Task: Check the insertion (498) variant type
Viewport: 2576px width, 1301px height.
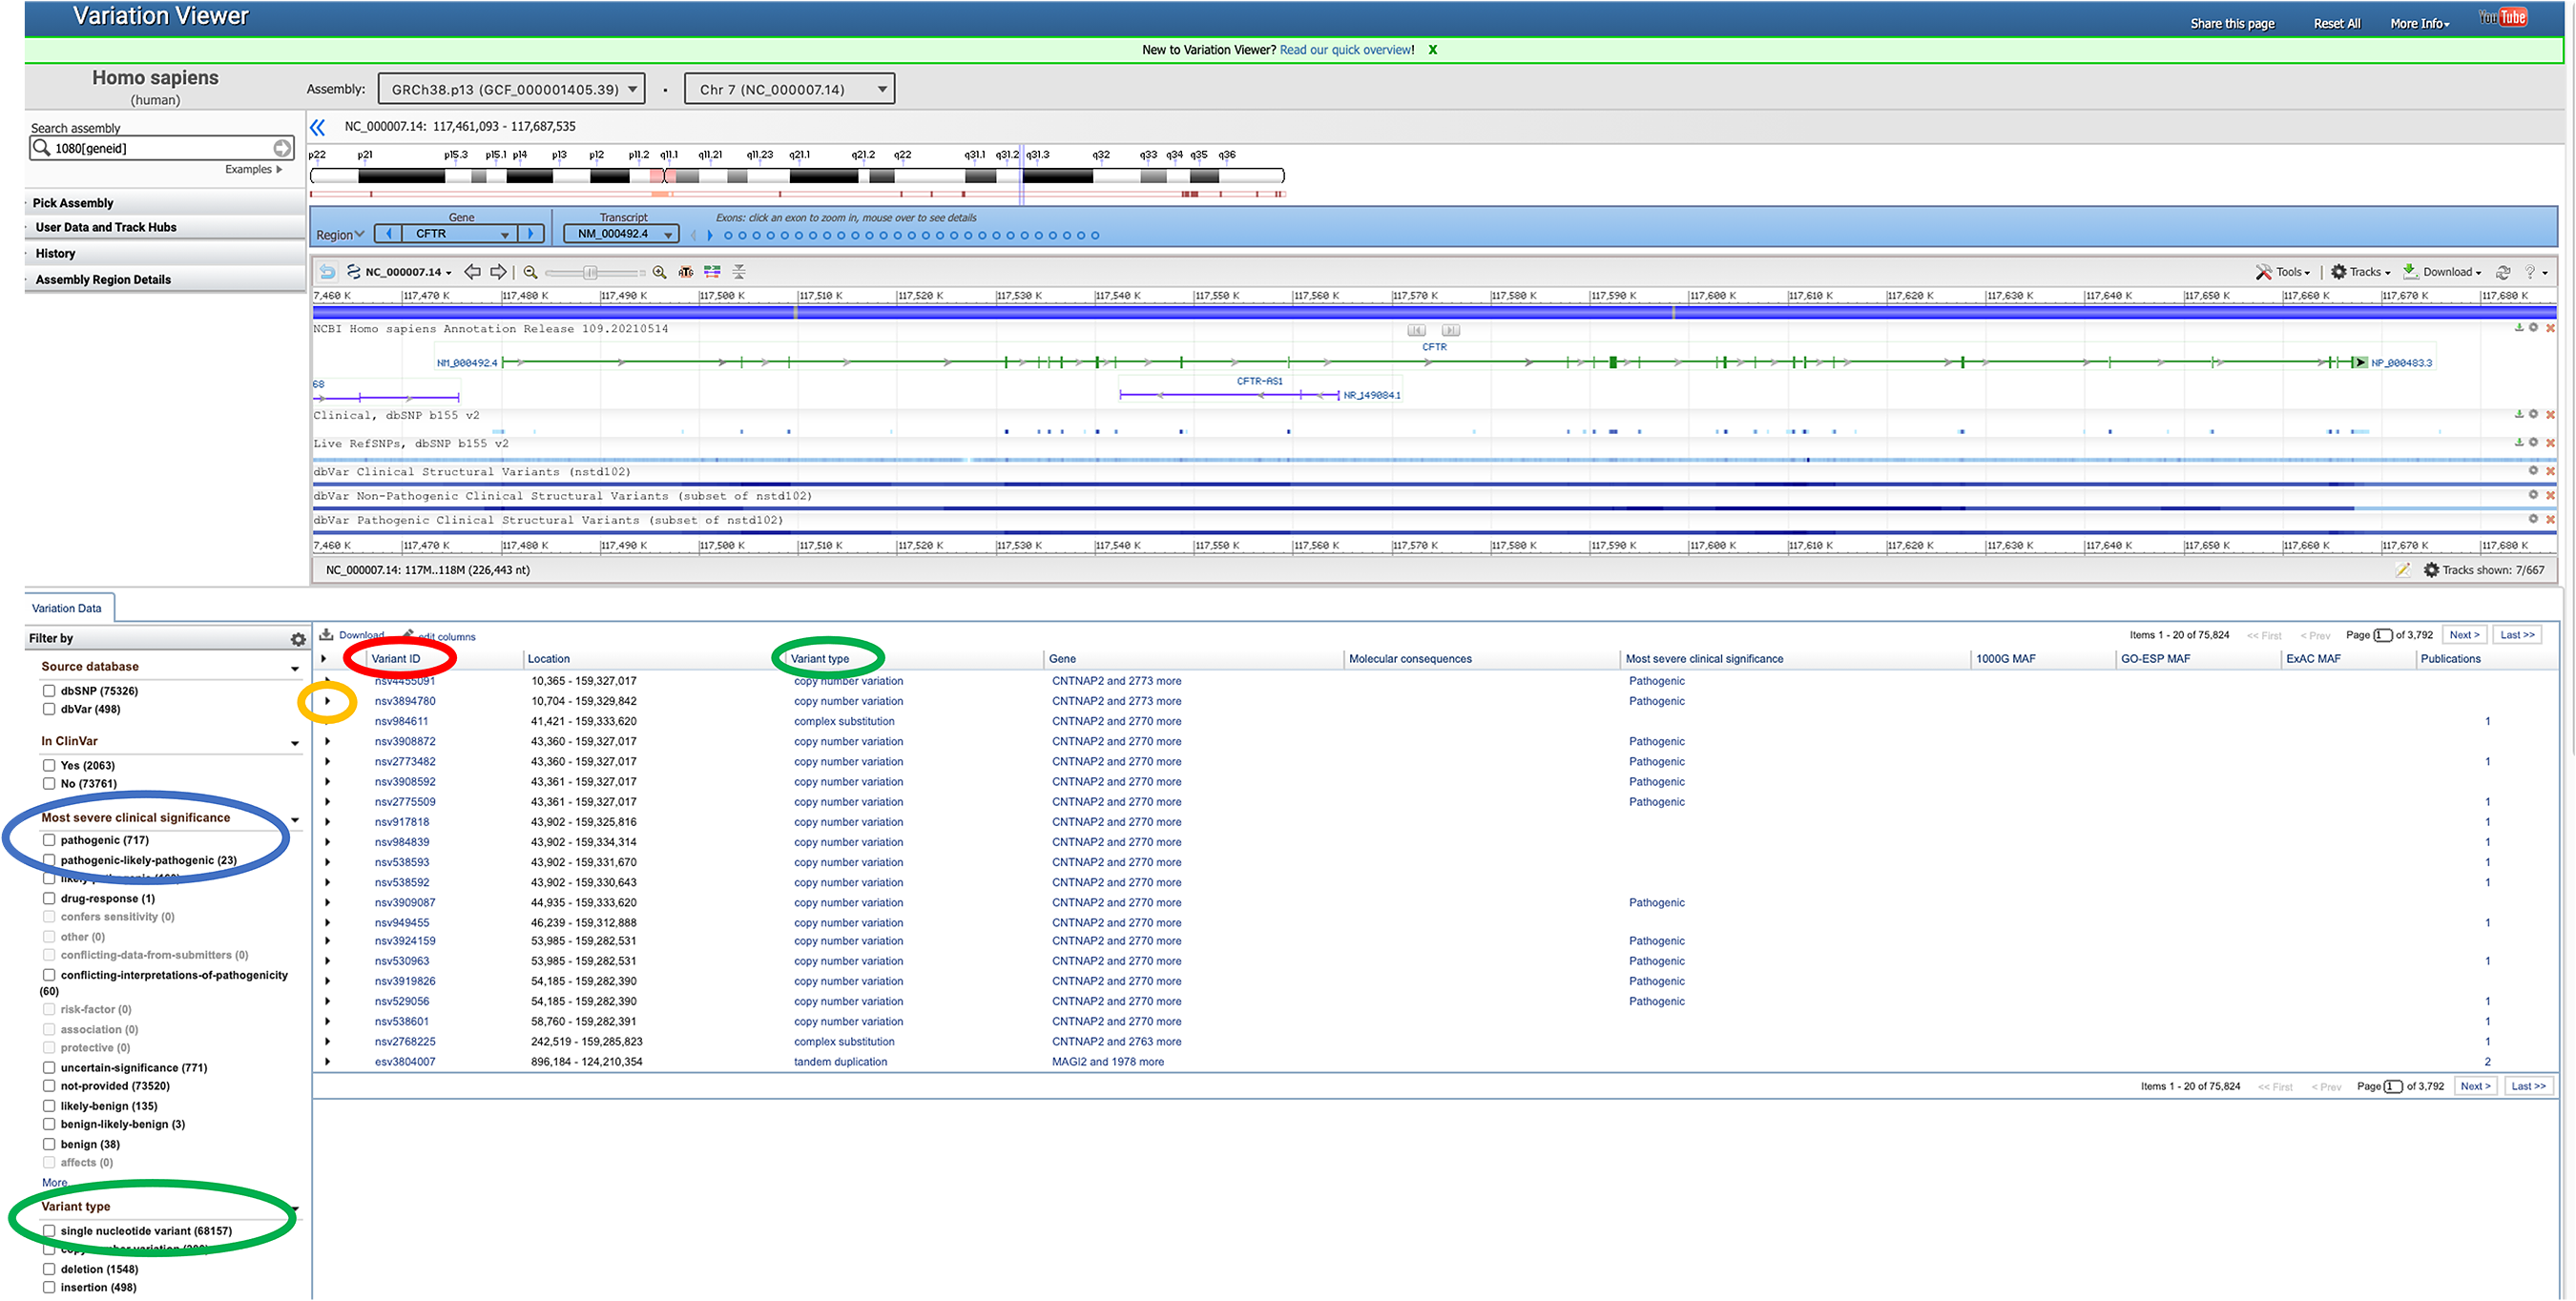Action: click(x=49, y=1287)
